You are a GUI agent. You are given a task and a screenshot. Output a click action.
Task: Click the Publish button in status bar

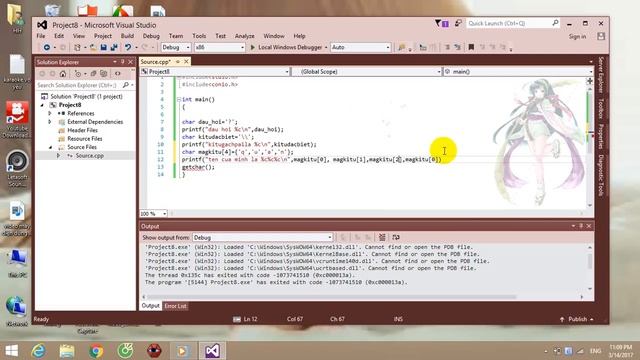[x=577, y=319]
